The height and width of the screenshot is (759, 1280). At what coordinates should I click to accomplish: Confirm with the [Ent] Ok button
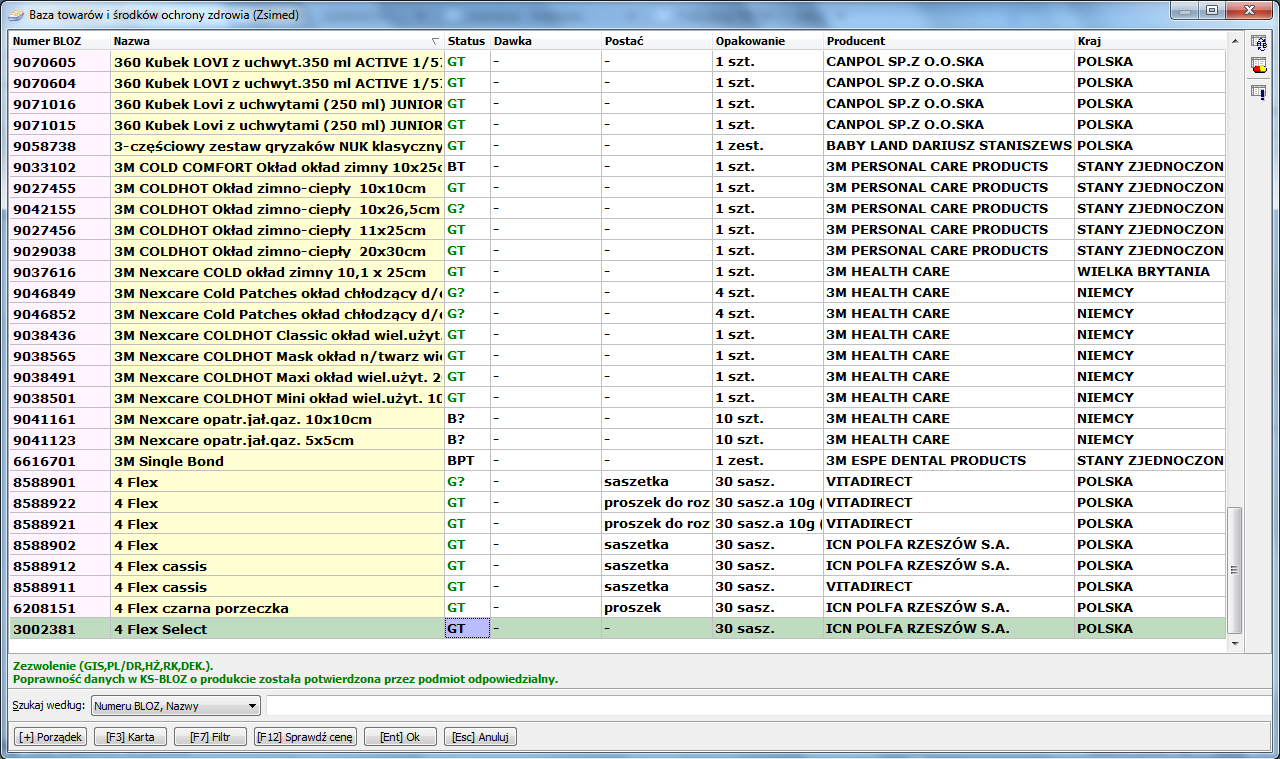[400, 737]
